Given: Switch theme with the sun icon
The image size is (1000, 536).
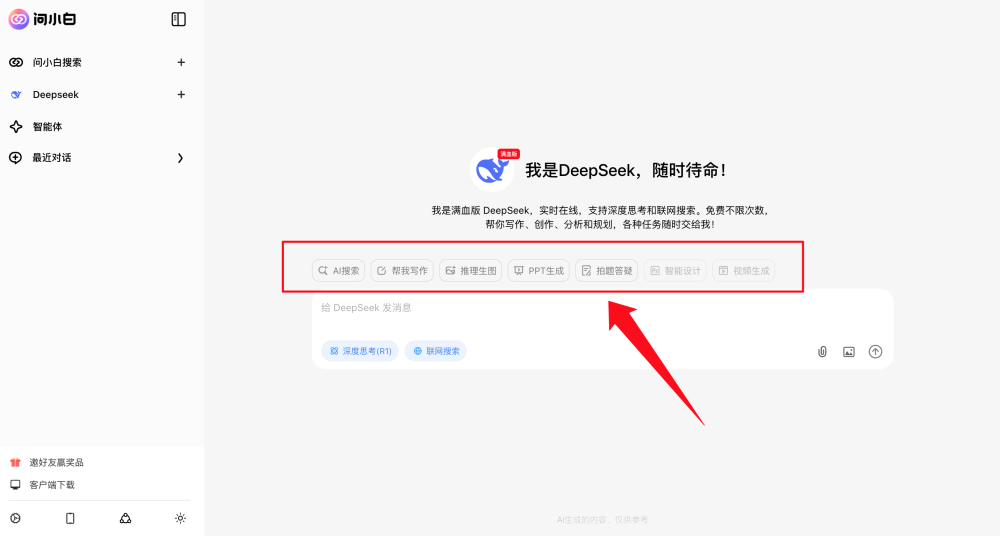Looking at the screenshot, I should tap(180, 518).
